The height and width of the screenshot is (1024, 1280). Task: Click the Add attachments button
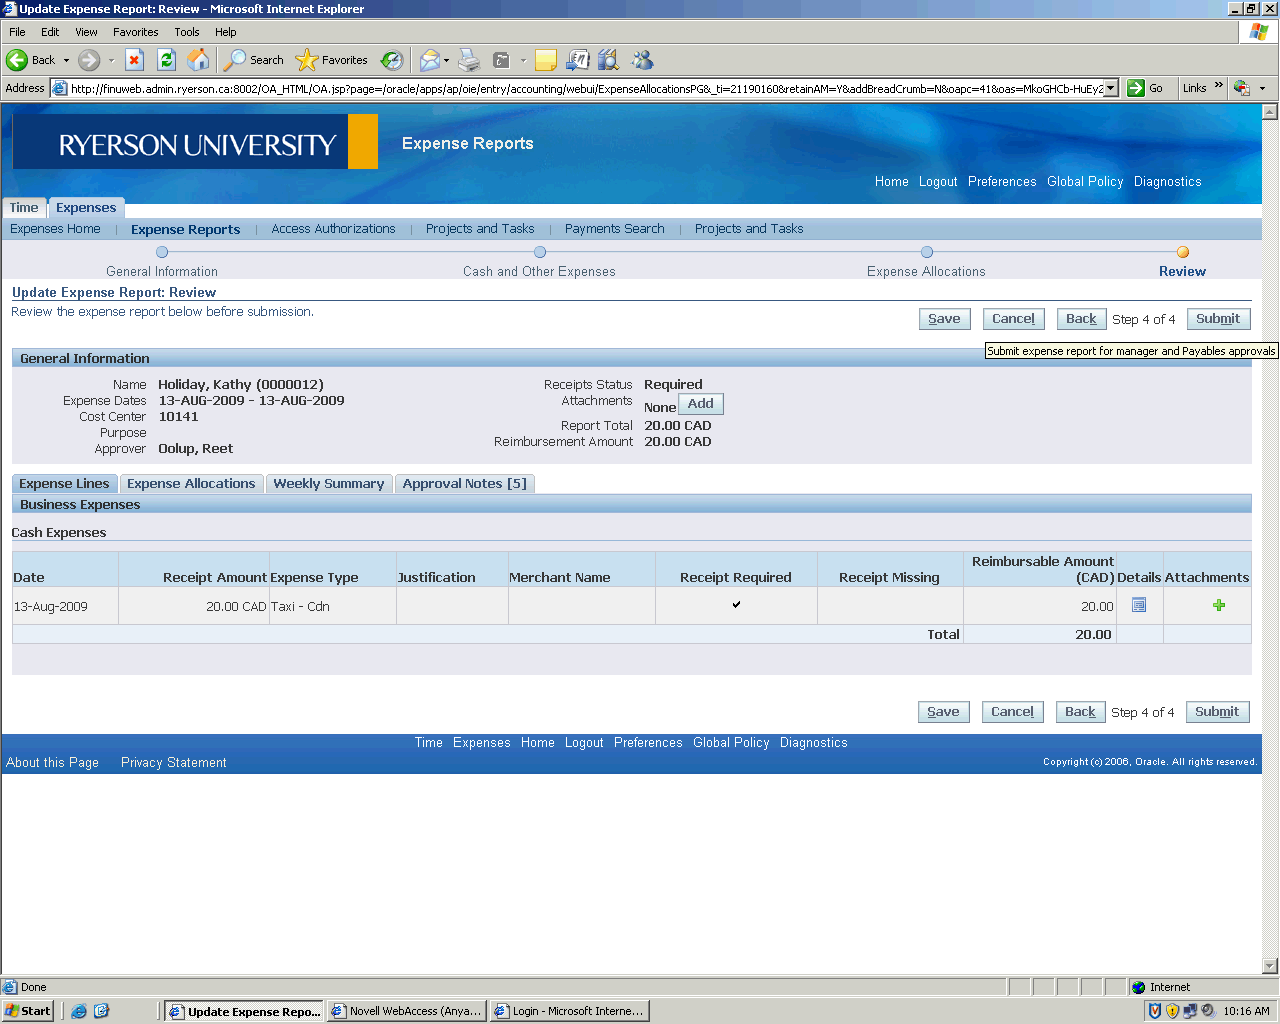[700, 404]
